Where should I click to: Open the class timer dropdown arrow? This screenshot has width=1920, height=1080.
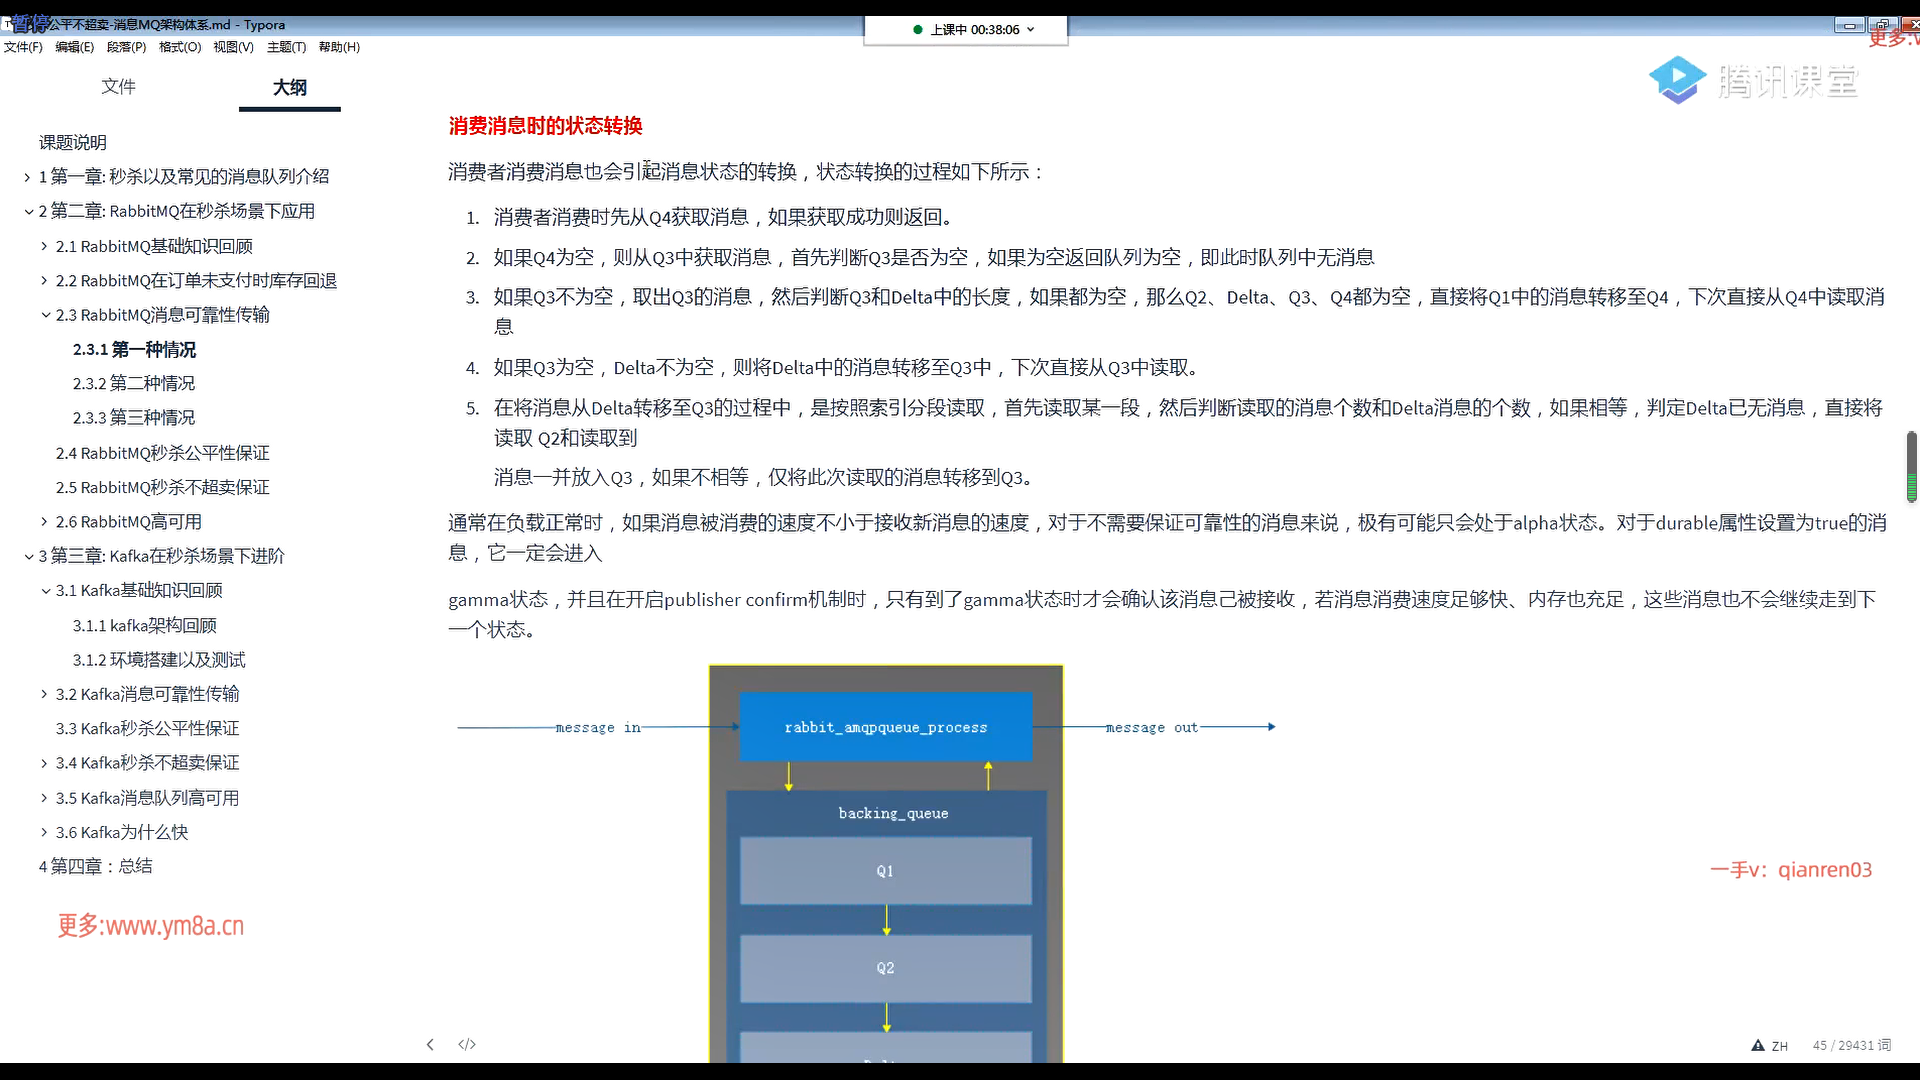[1031, 30]
